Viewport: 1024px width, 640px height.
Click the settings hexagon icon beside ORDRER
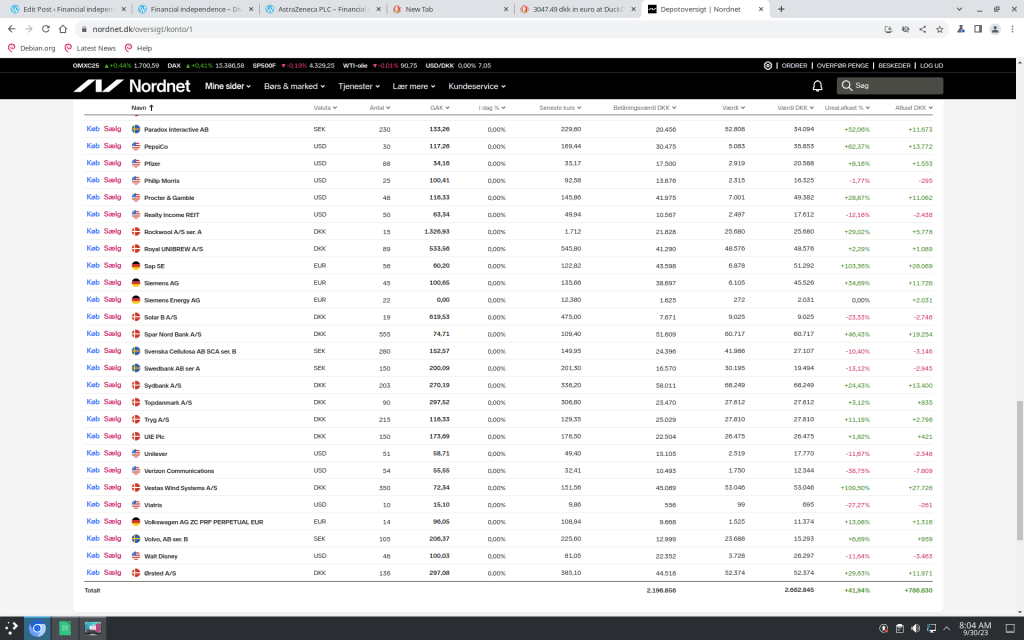(x=768, y=65)
